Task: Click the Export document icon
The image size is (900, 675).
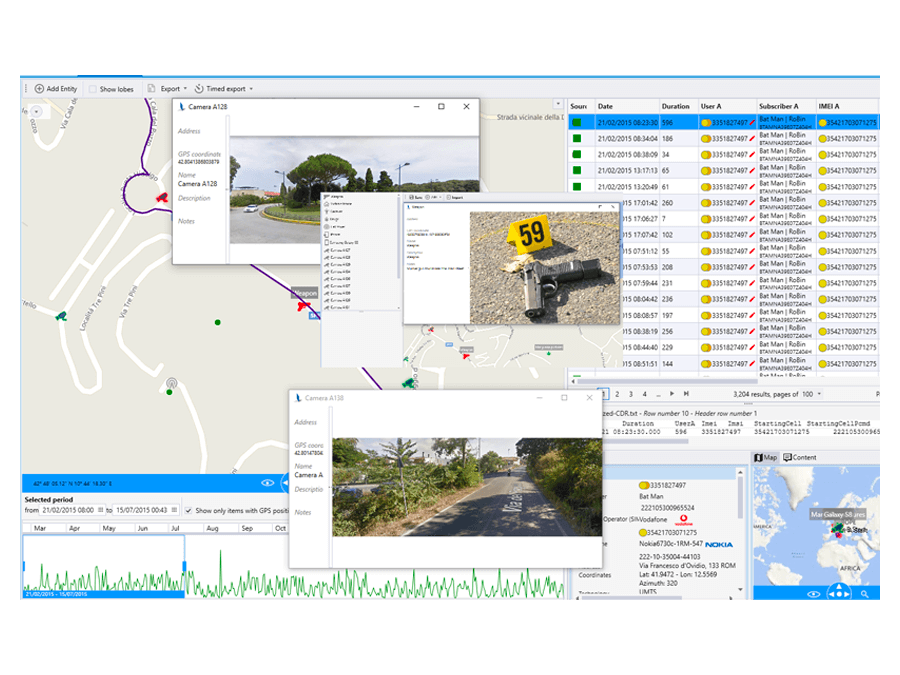Action: click(x=152, y=88)
